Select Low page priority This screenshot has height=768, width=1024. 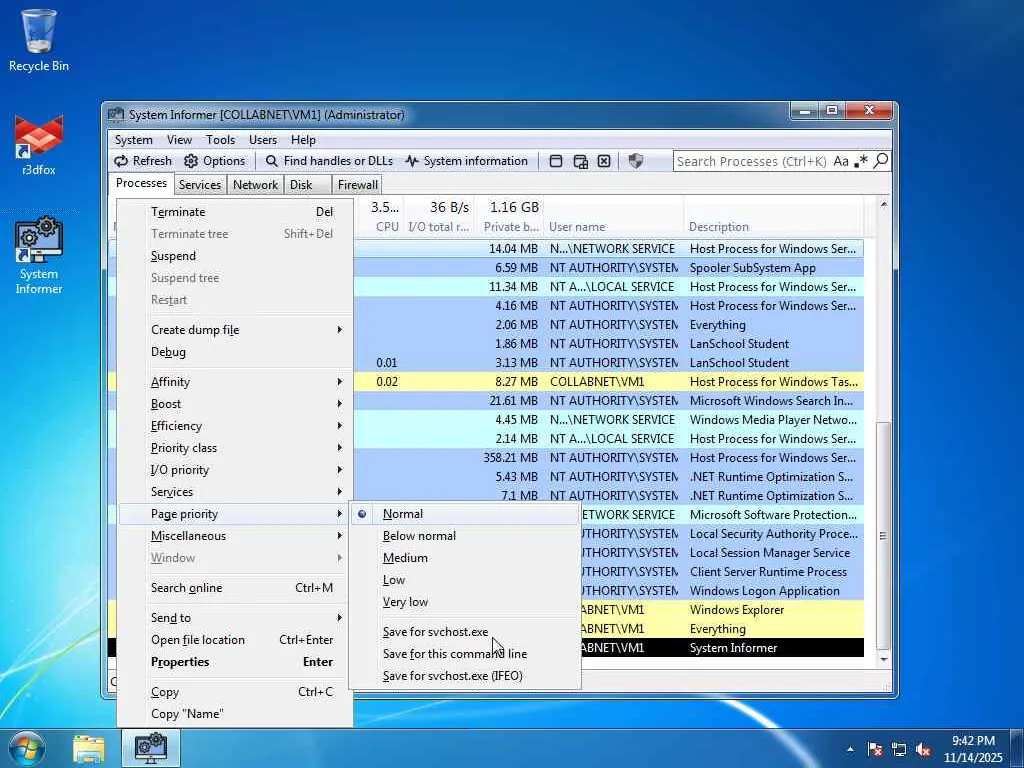[x=464, y=580]
